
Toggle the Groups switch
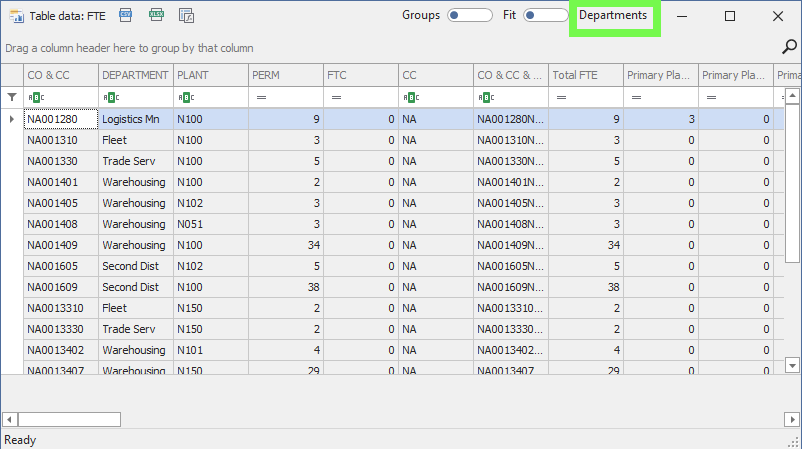(x=469, y=15)
